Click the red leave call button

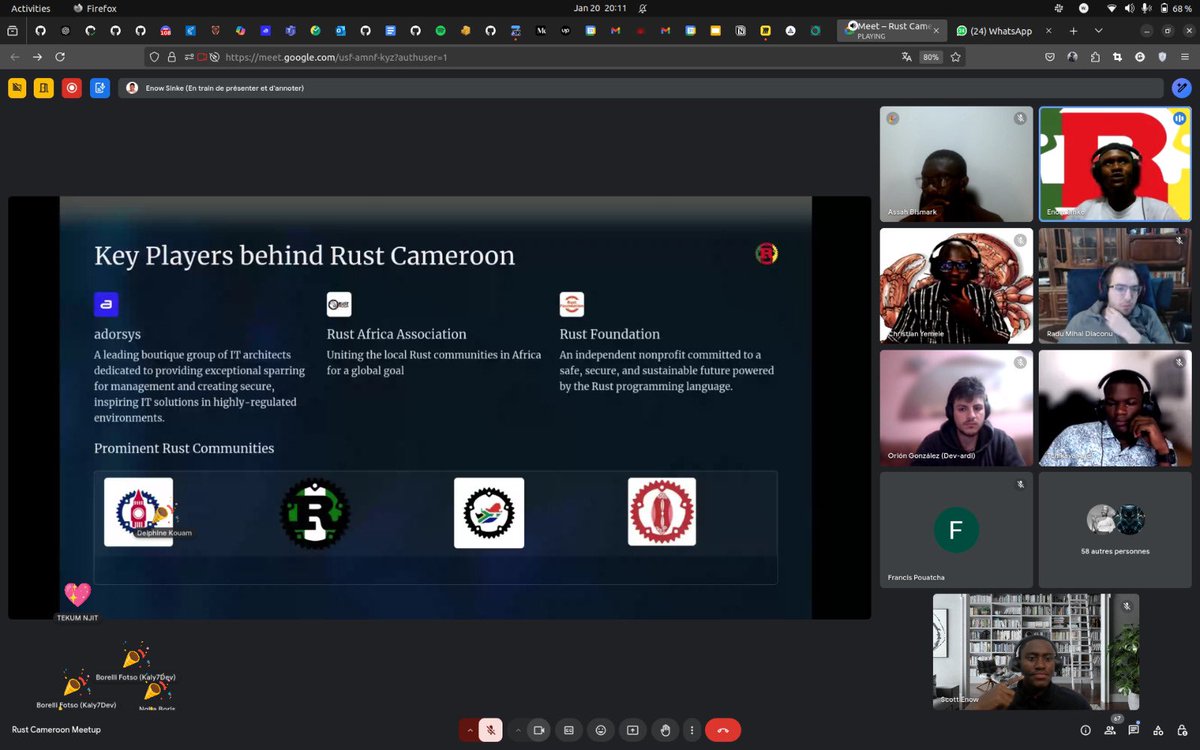click(x=723, y=730)
